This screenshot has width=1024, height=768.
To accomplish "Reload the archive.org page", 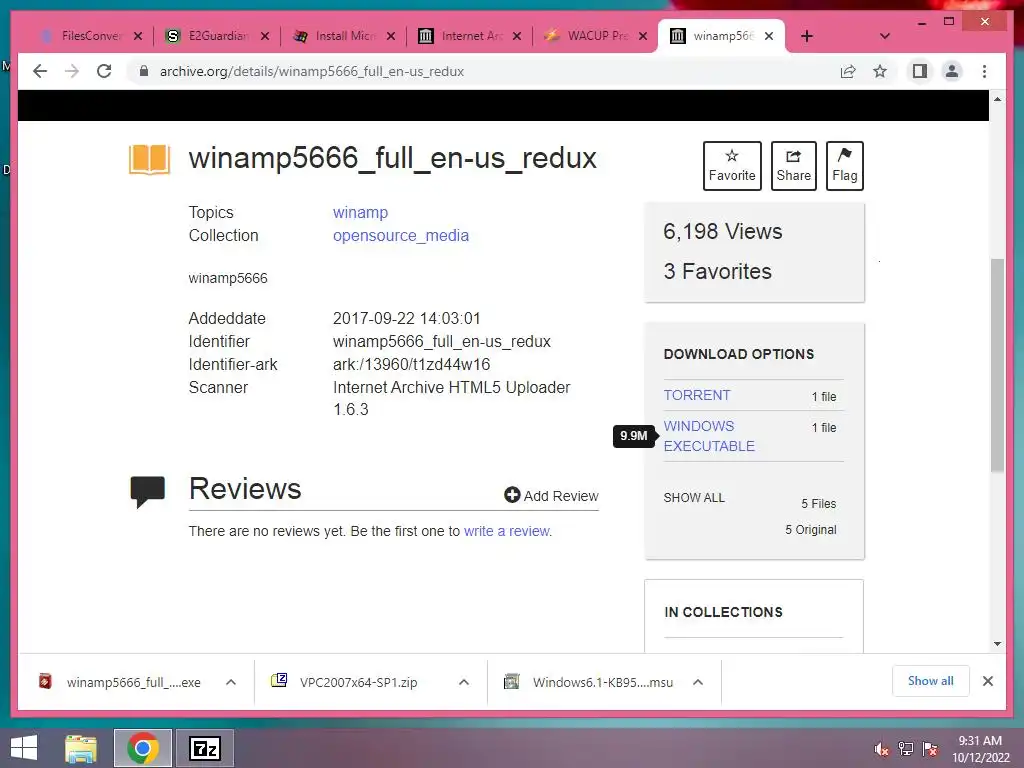I will pos(104,71).
